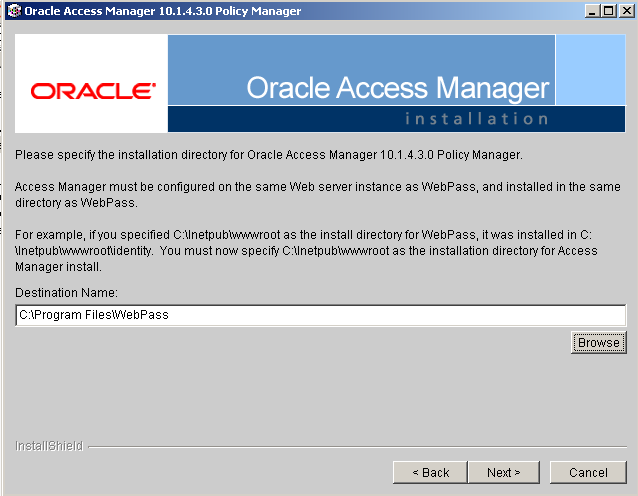Maximize the Policy Manager window
This screenshot has height=496, width=638.
click(609, 11)
